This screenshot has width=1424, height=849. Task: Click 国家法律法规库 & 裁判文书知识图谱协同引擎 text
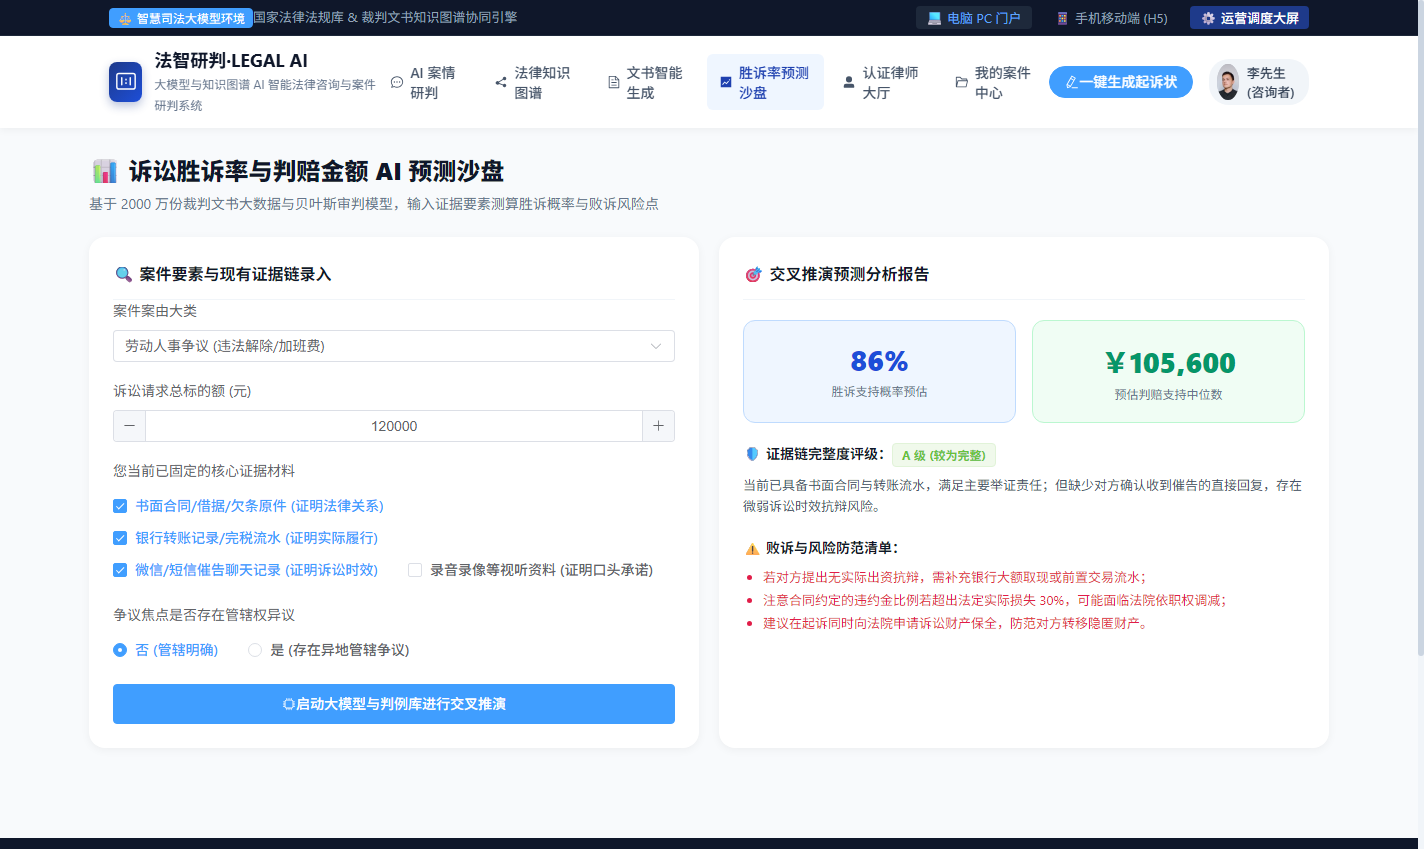[x=385, y=17]
